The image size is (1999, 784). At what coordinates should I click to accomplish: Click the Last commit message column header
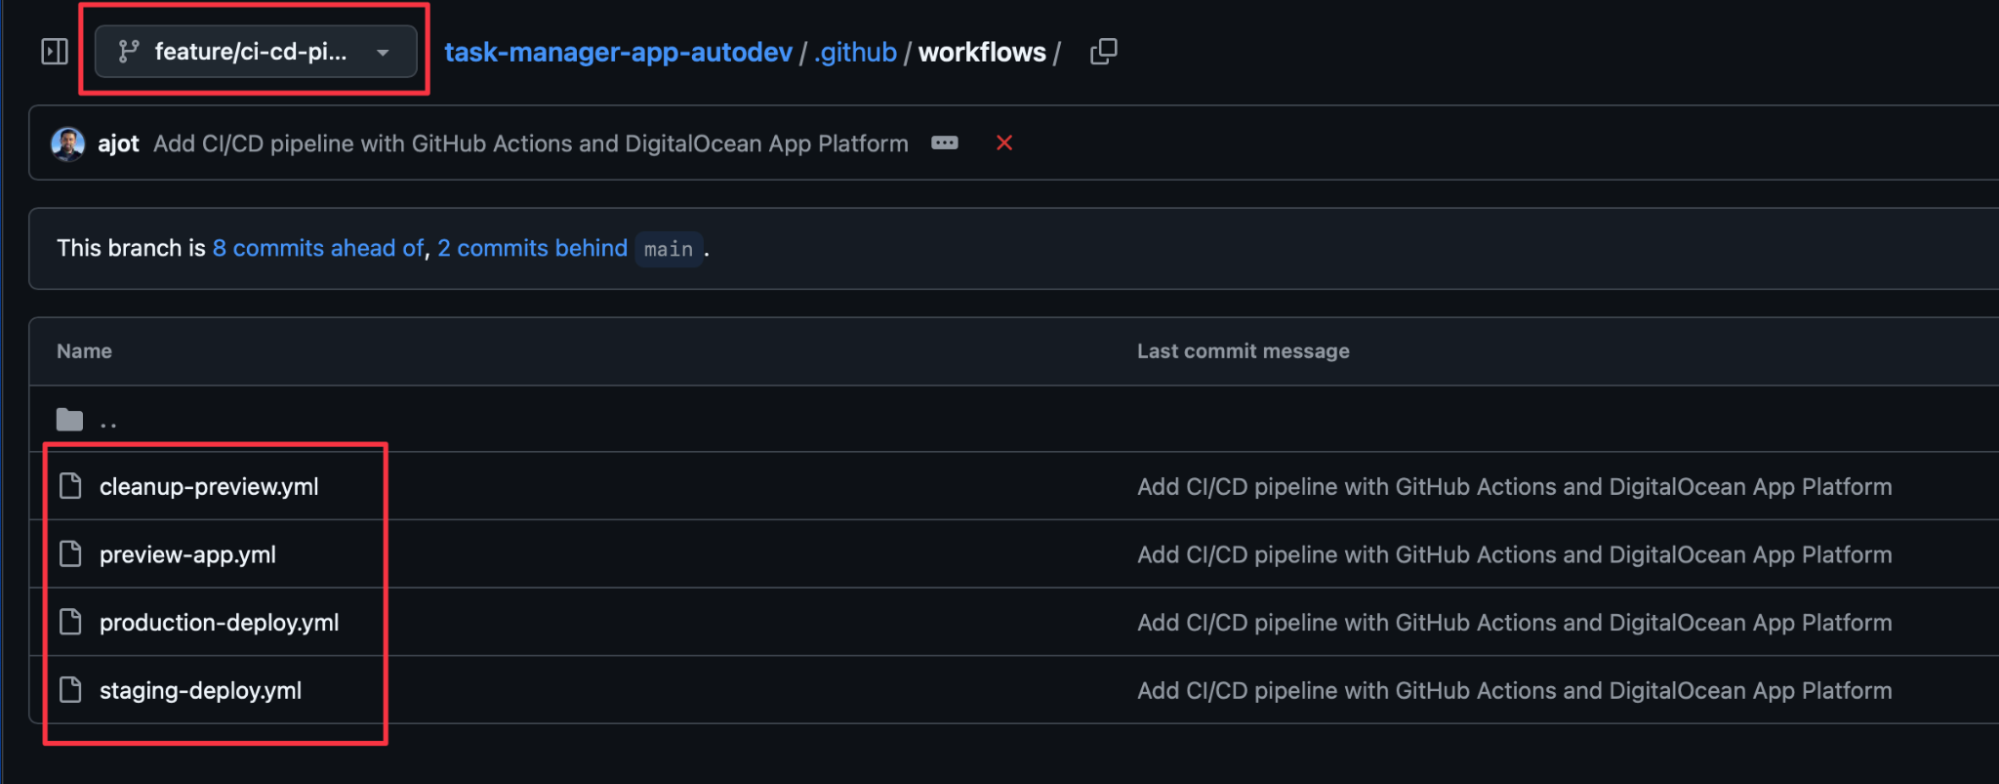(x=1243, y=351)
